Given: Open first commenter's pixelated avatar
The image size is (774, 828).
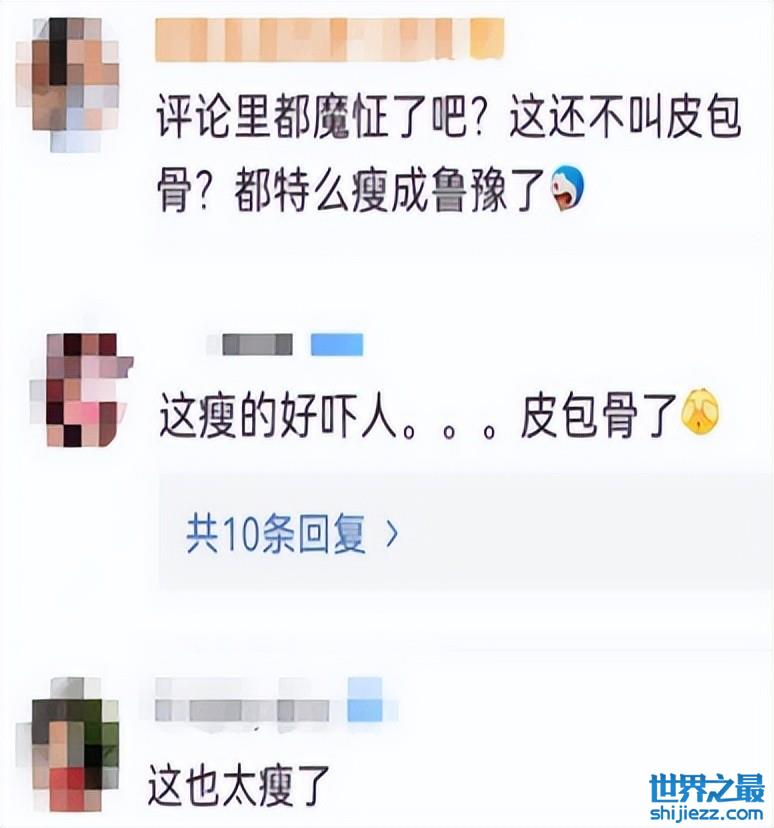Looking at the screenshot, I should pos(67,84).
